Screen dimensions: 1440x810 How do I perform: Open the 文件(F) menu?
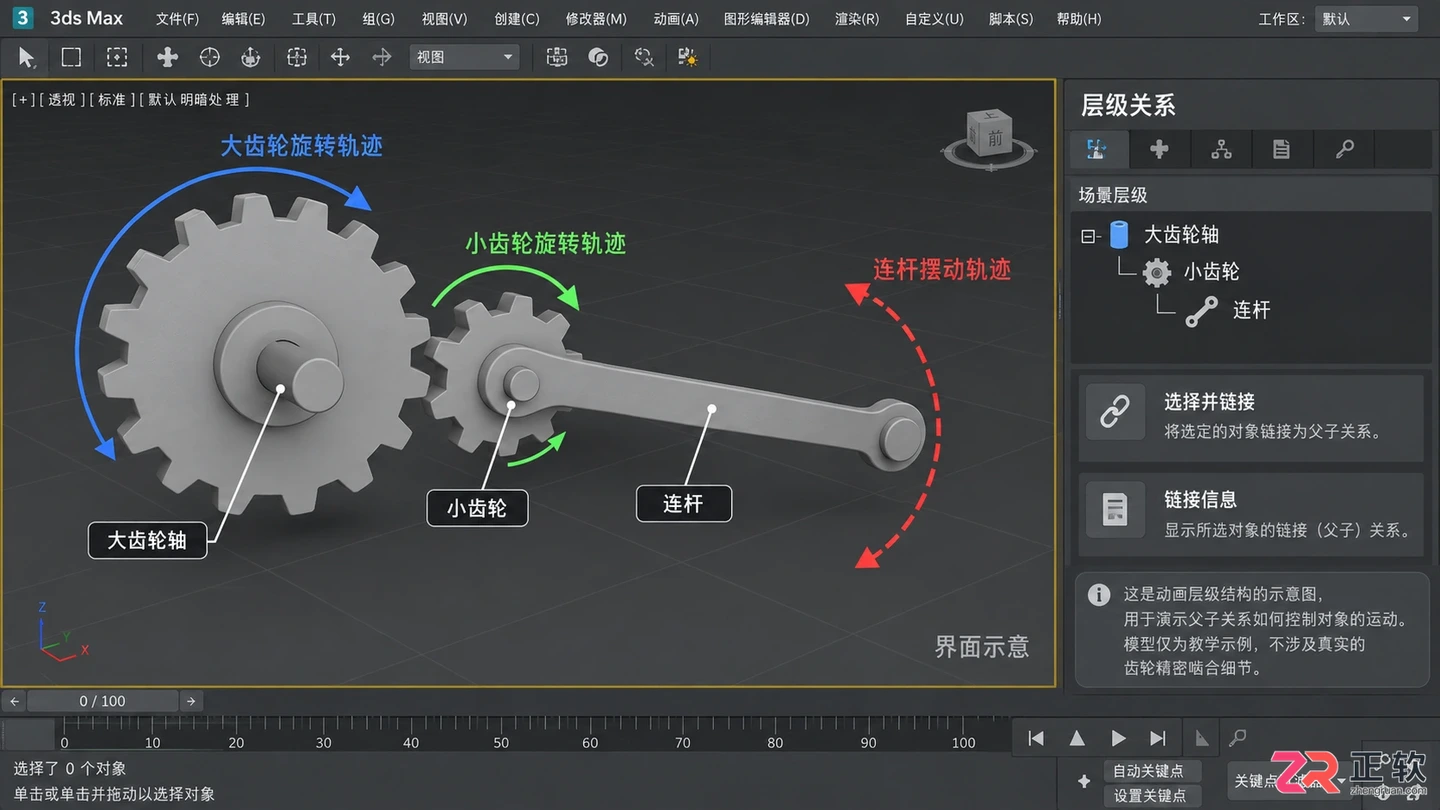(177, 19)
